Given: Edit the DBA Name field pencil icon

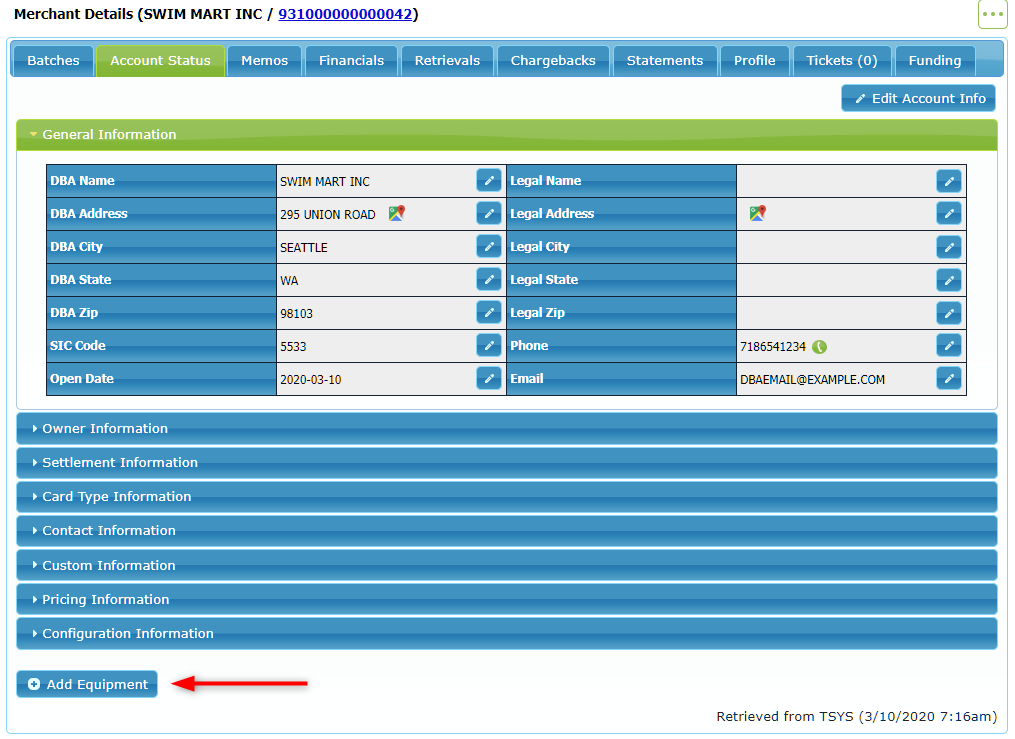Looking at the screenshot, I should [489, 181].
